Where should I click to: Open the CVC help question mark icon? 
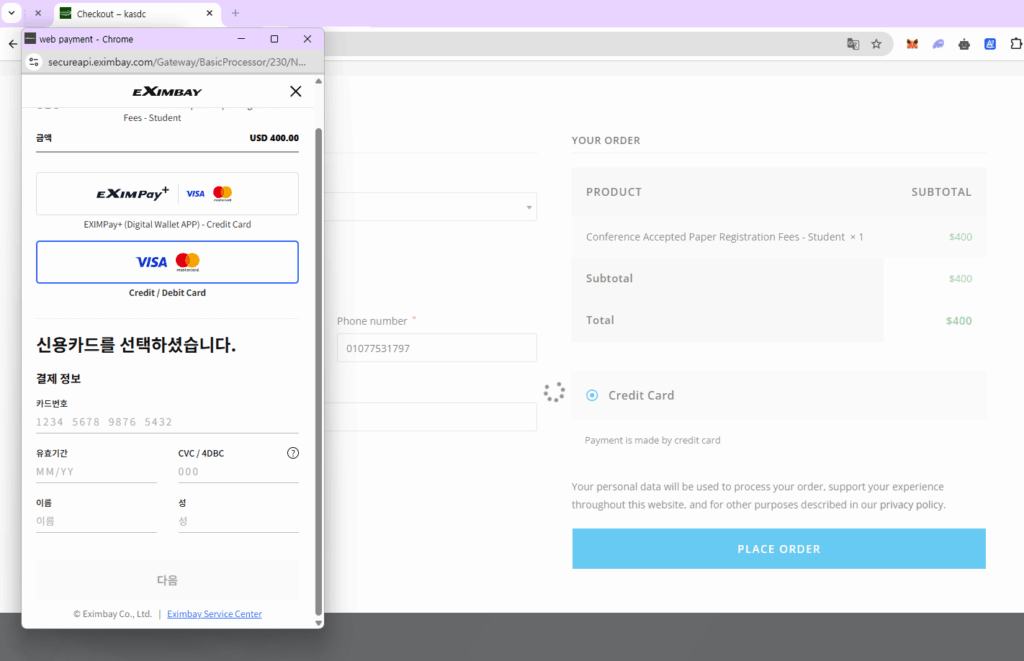pyautogui.click(x=293, y=453)
